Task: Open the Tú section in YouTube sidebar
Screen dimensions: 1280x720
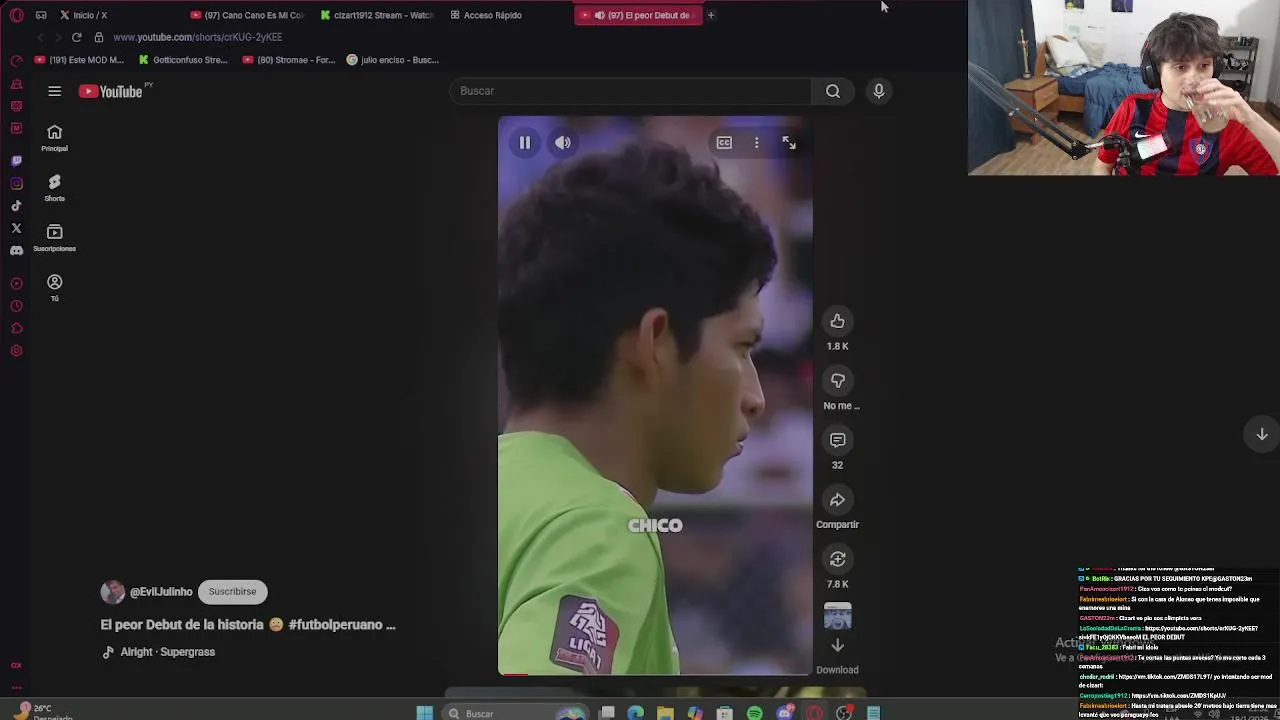Action: pyautogui.click(x=55, y=287)
